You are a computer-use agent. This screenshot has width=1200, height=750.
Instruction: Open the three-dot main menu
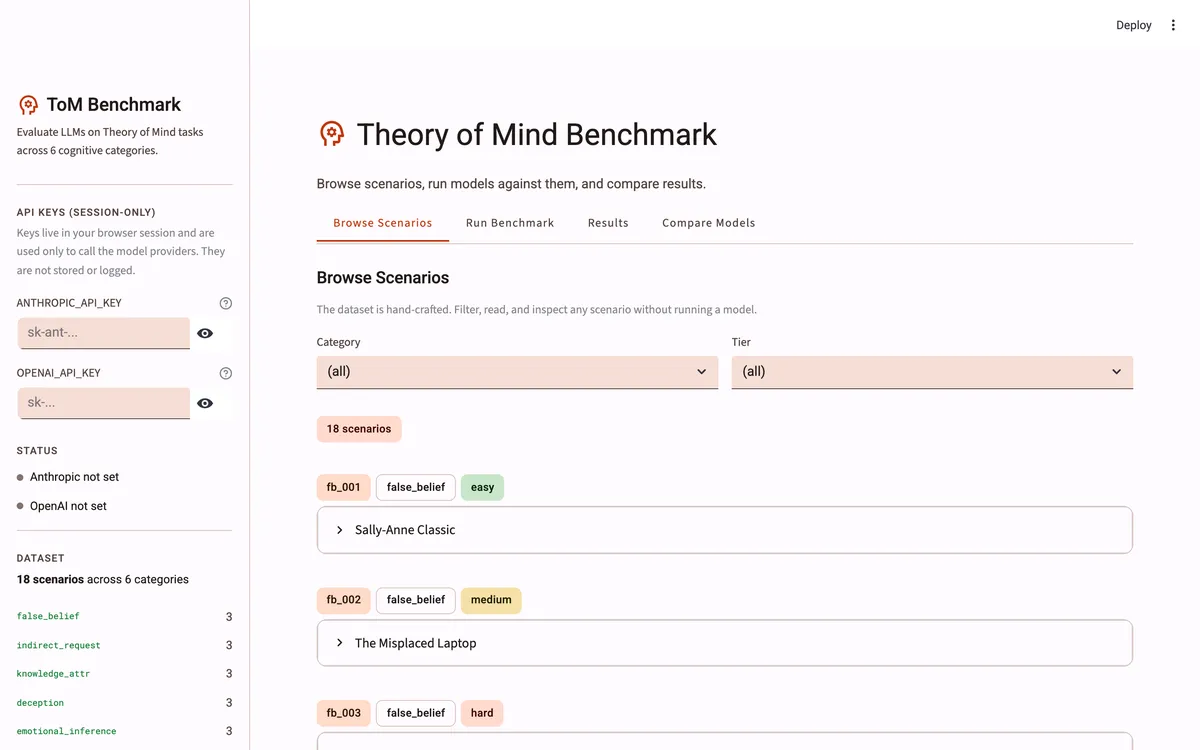pos(1174,25)
